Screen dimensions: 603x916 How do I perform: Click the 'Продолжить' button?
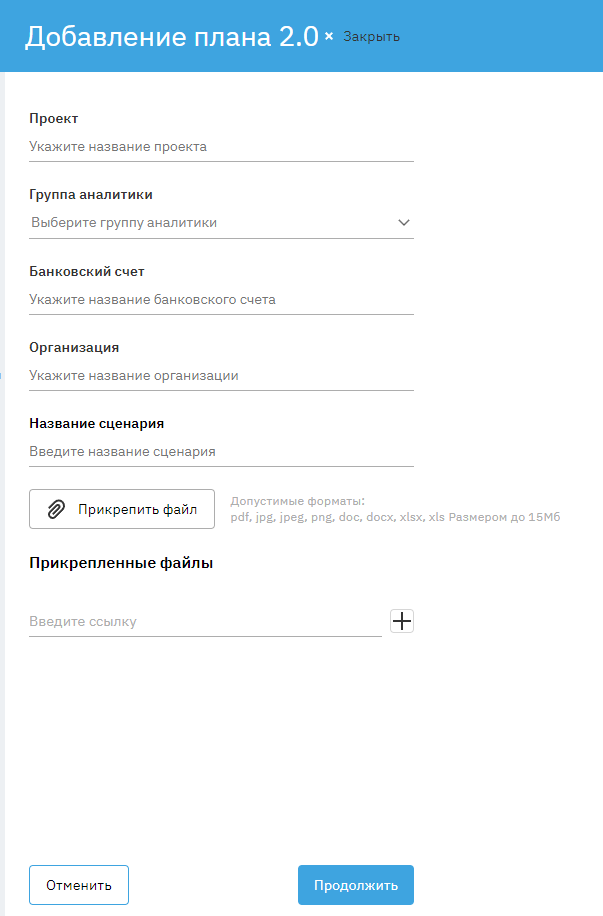(356, 885)
